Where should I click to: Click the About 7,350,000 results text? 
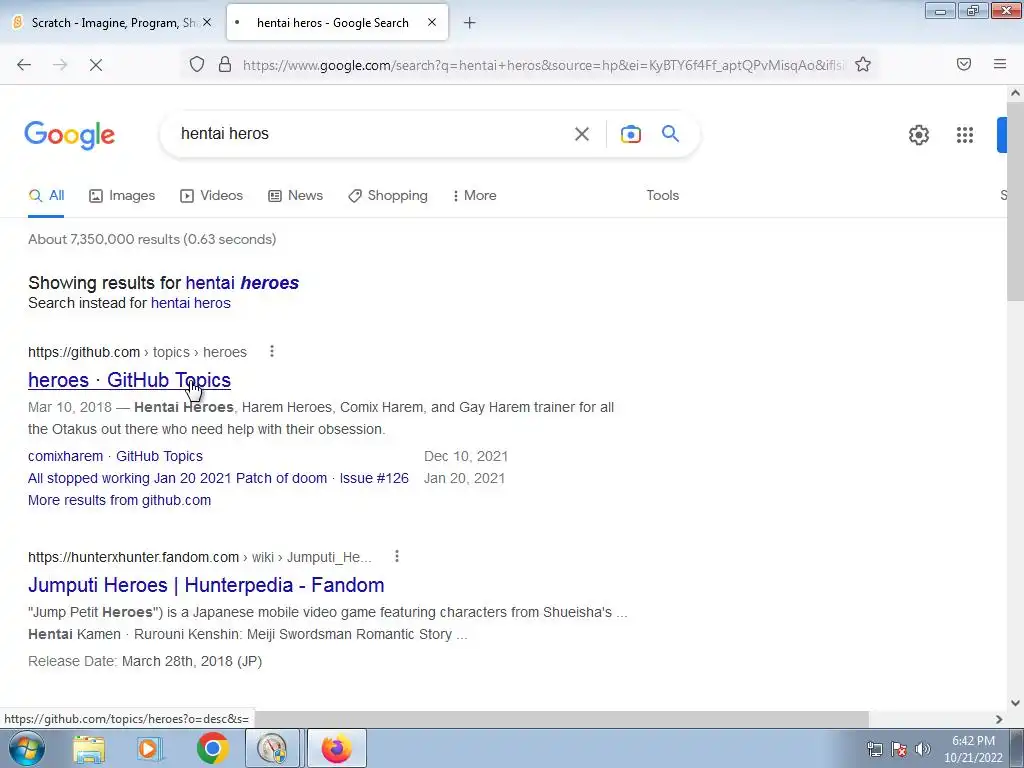tap(152, 239)
